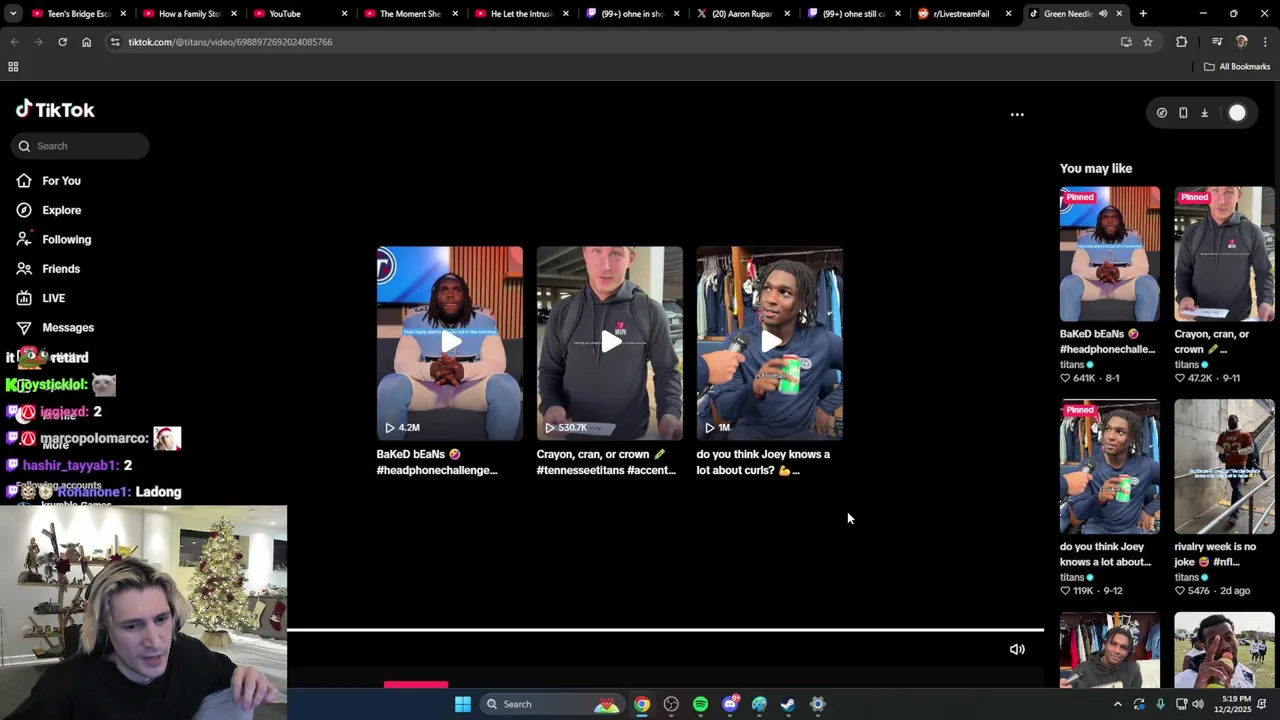Image resolution: width=1280 pixels, height=720 pixels.
Task: Switch to the How a Family Sto browser tab
Action: [189, 14]
